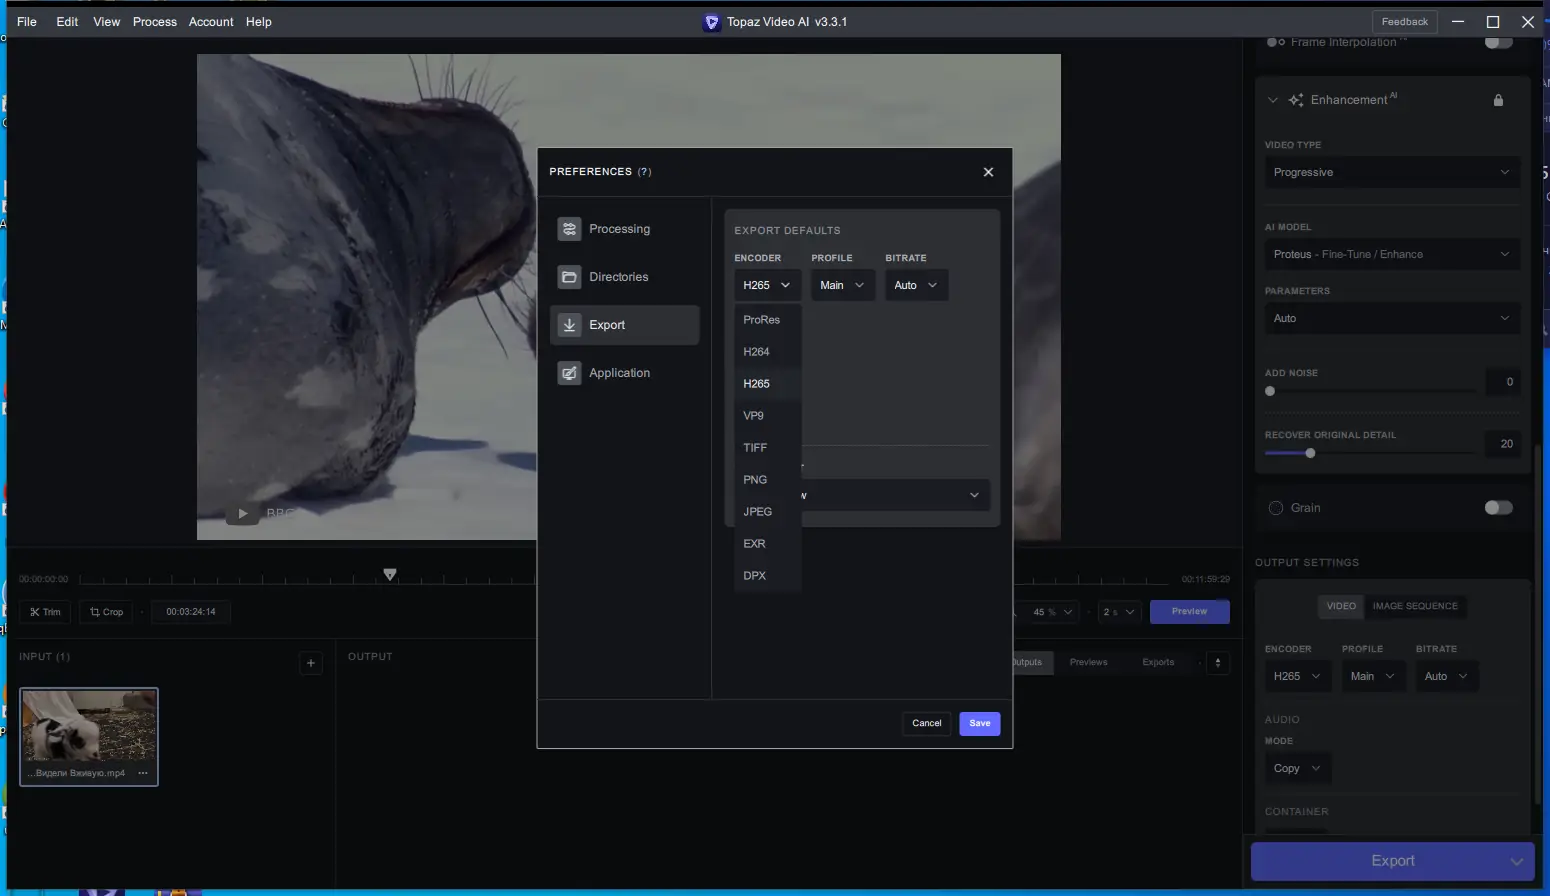Toggle the Frame Interpolation switch
This screenshot has height=896, width=1550.
click(1498, 42)
